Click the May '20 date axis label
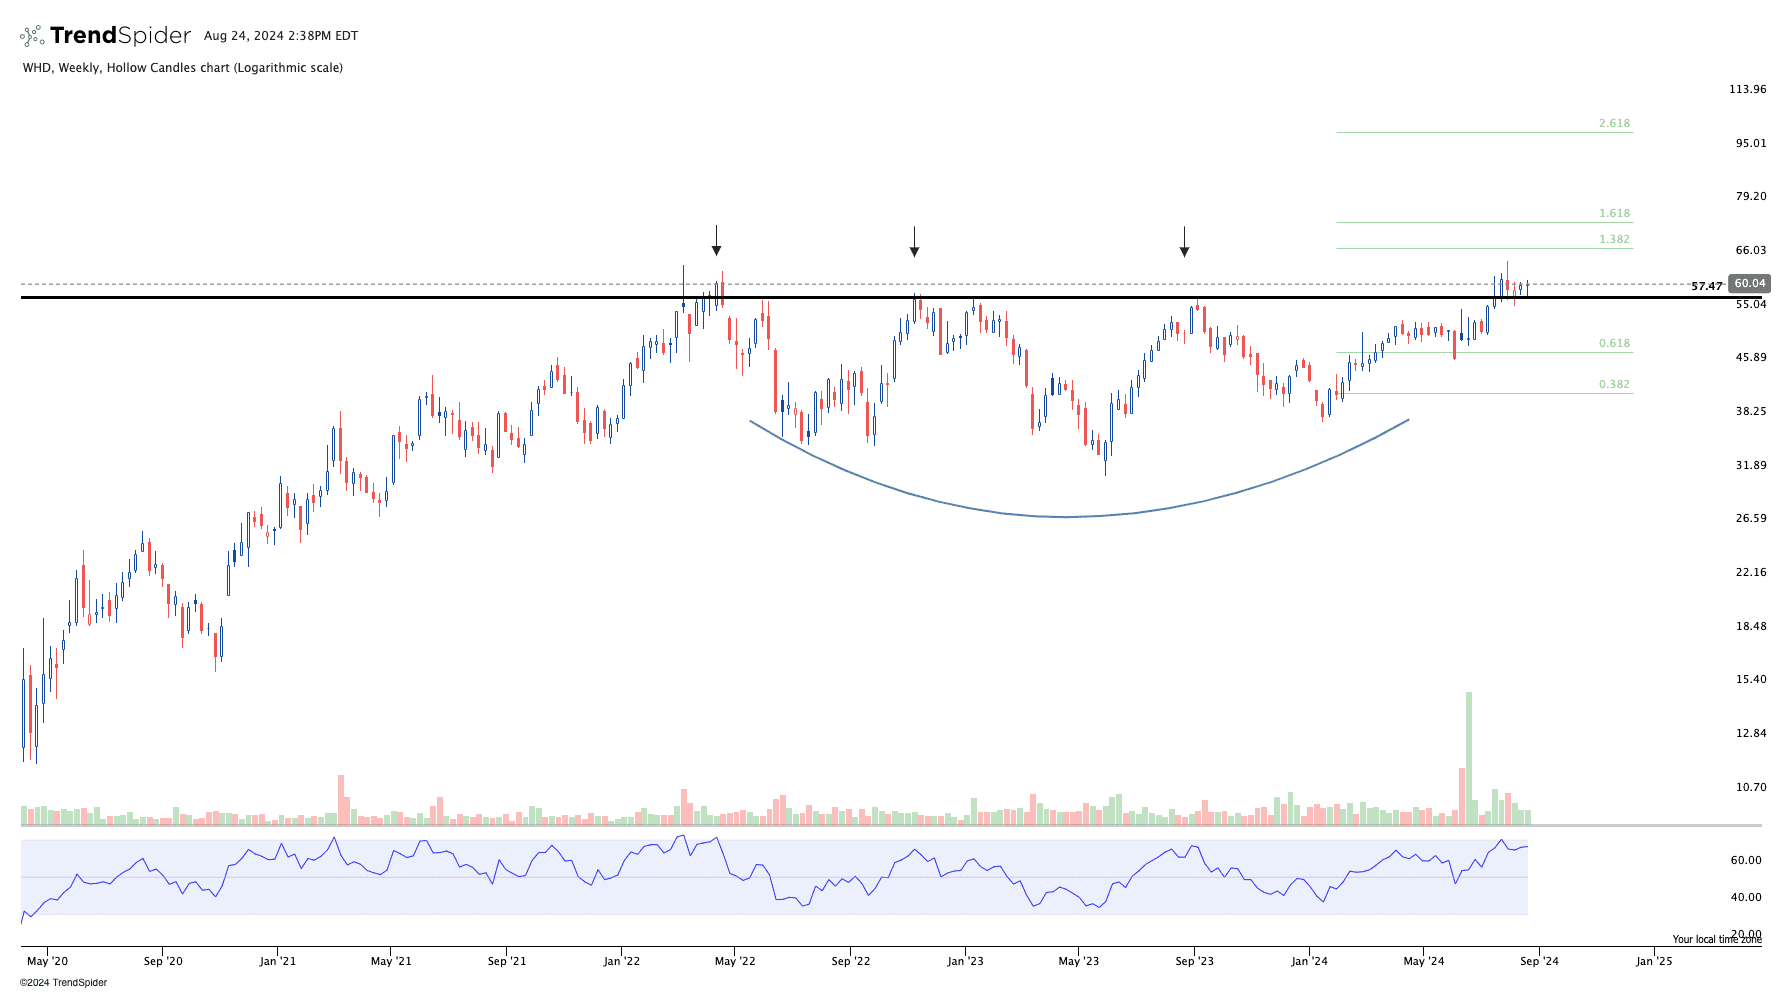Viewport: 1792px width, 992px height. (47, 962)
